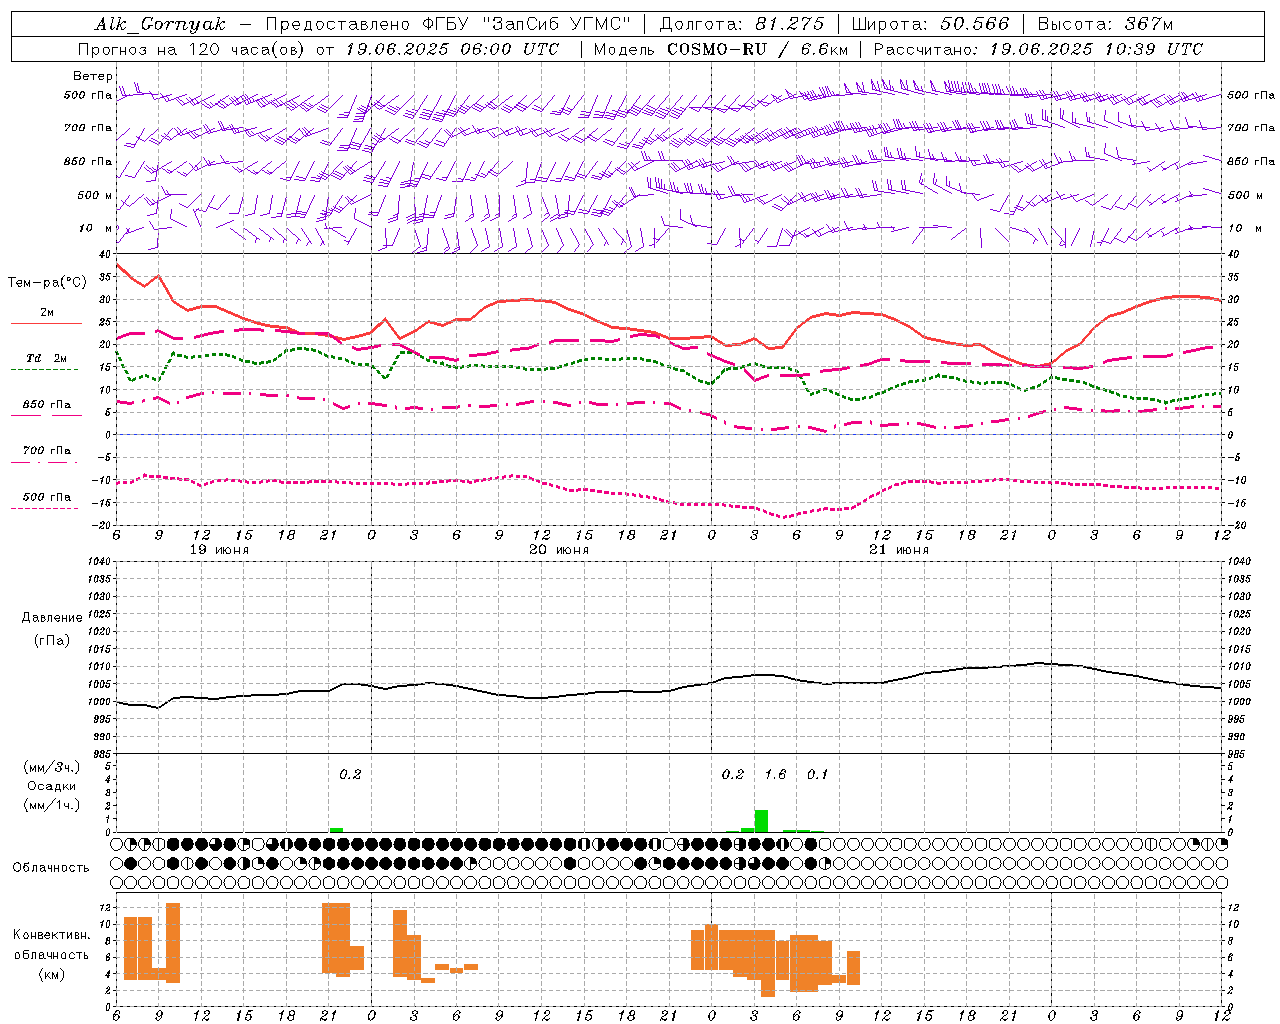Click the tallest green precipitation bar
Image resolution: width=1280 pixels, height=1024 pixels.
pos(761,821)
